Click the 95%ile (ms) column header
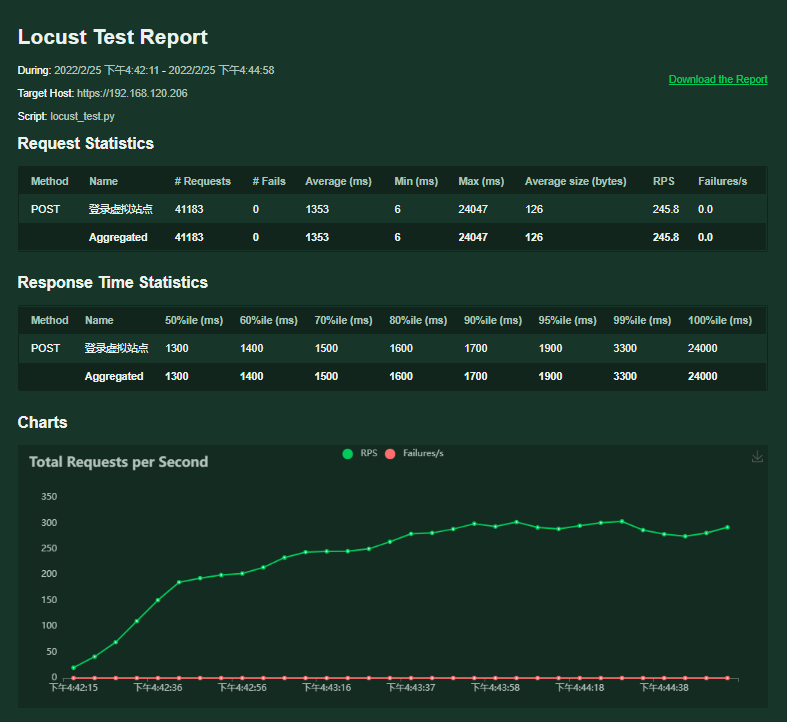This screenshot has height=722, width=787. (567, 320)
